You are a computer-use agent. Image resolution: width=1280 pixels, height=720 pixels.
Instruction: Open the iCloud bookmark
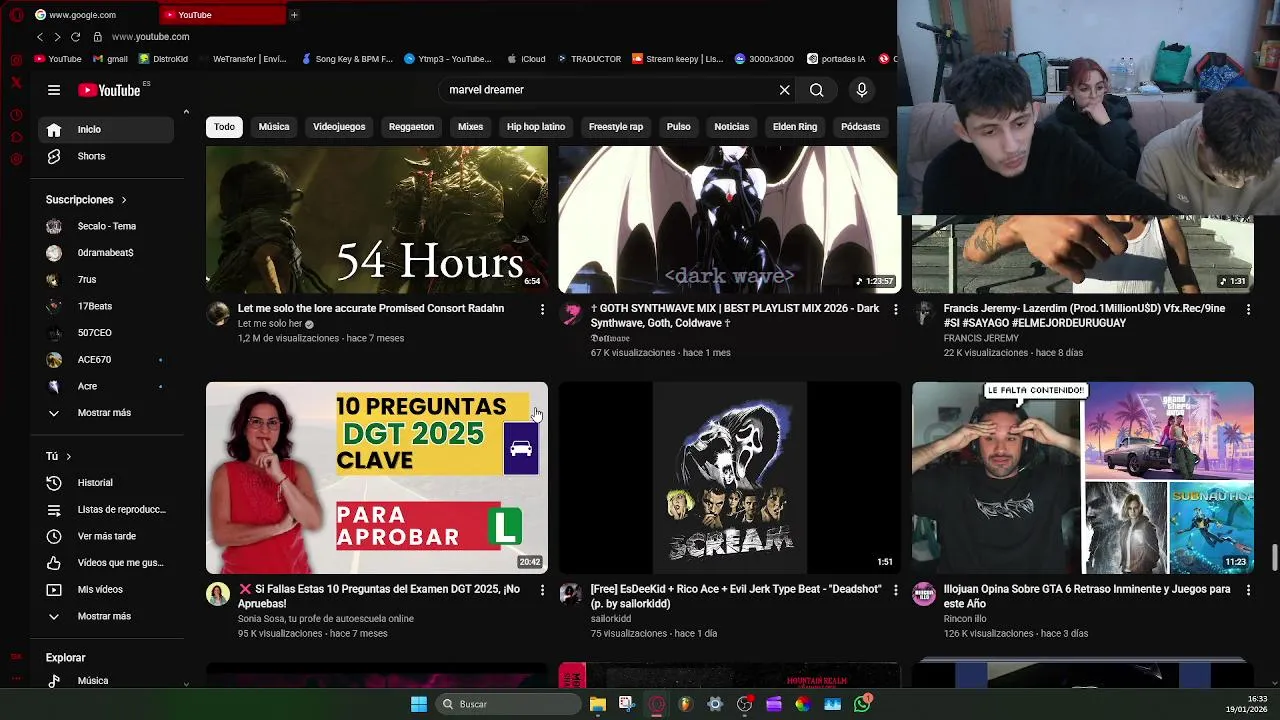526,59
